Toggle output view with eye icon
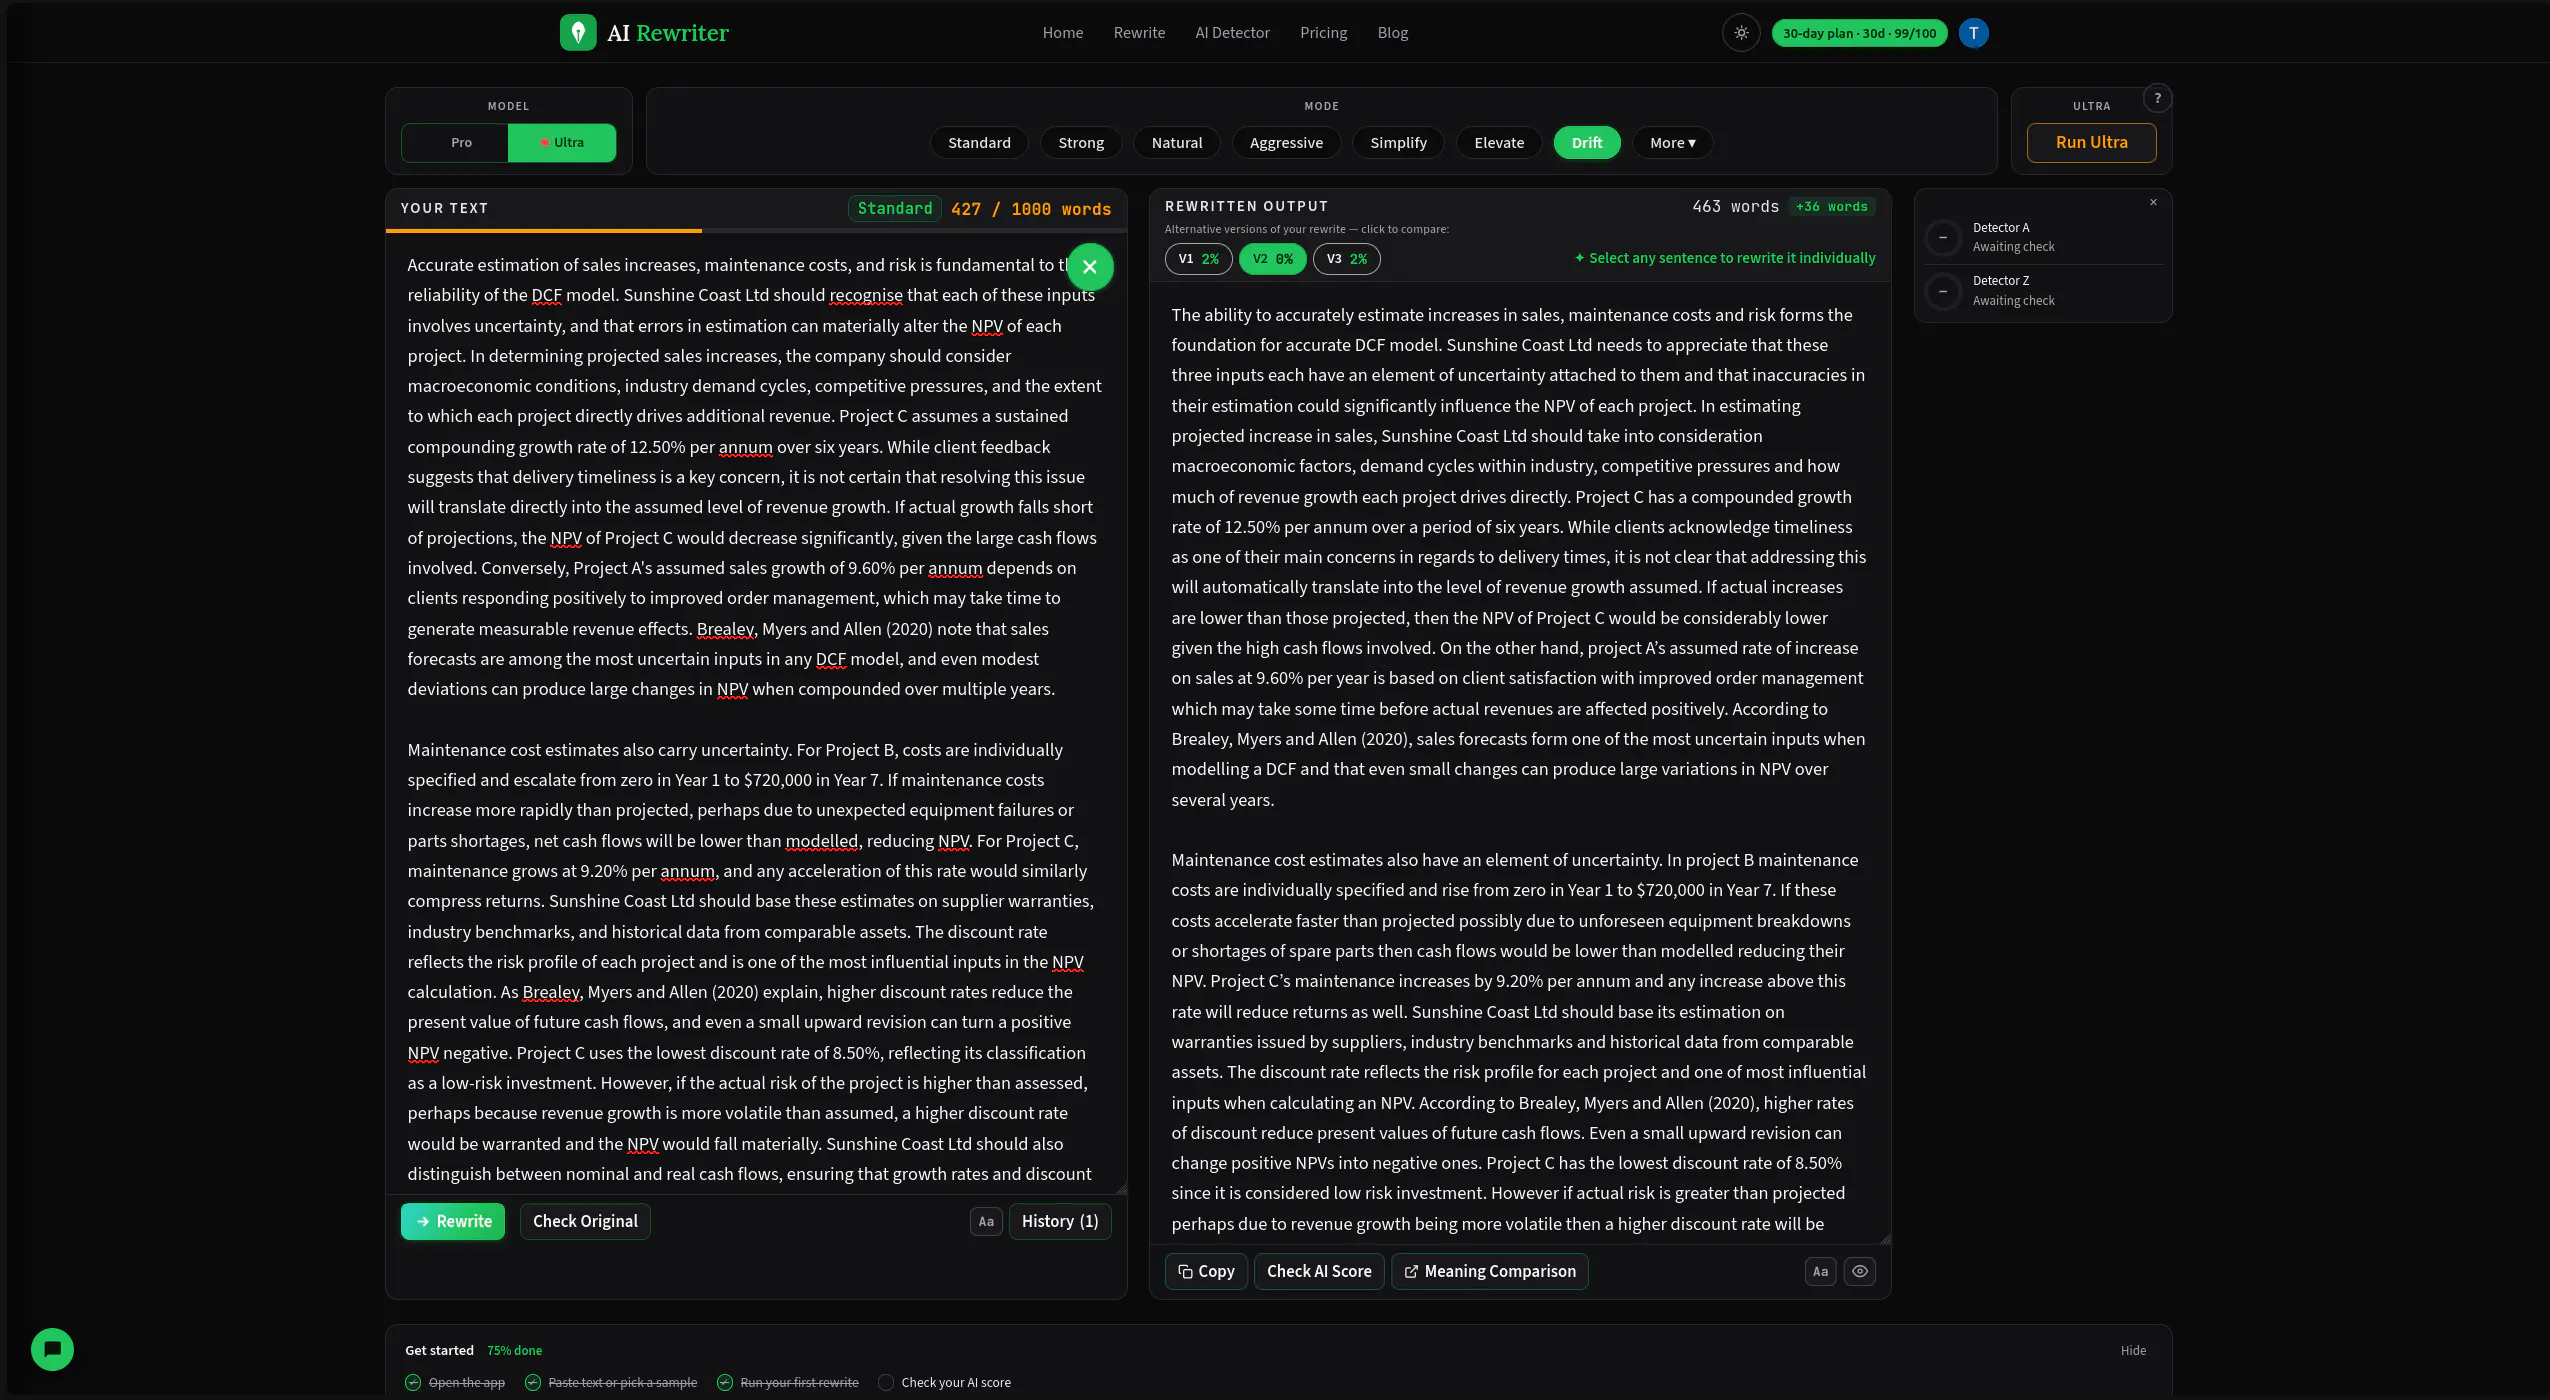 [1860, 1271]
